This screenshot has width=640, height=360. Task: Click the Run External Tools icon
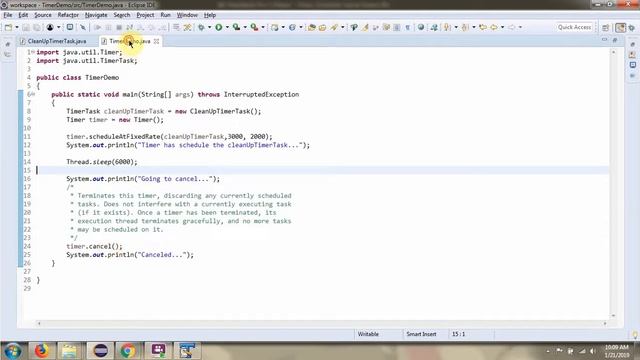[x=254, y=27]
